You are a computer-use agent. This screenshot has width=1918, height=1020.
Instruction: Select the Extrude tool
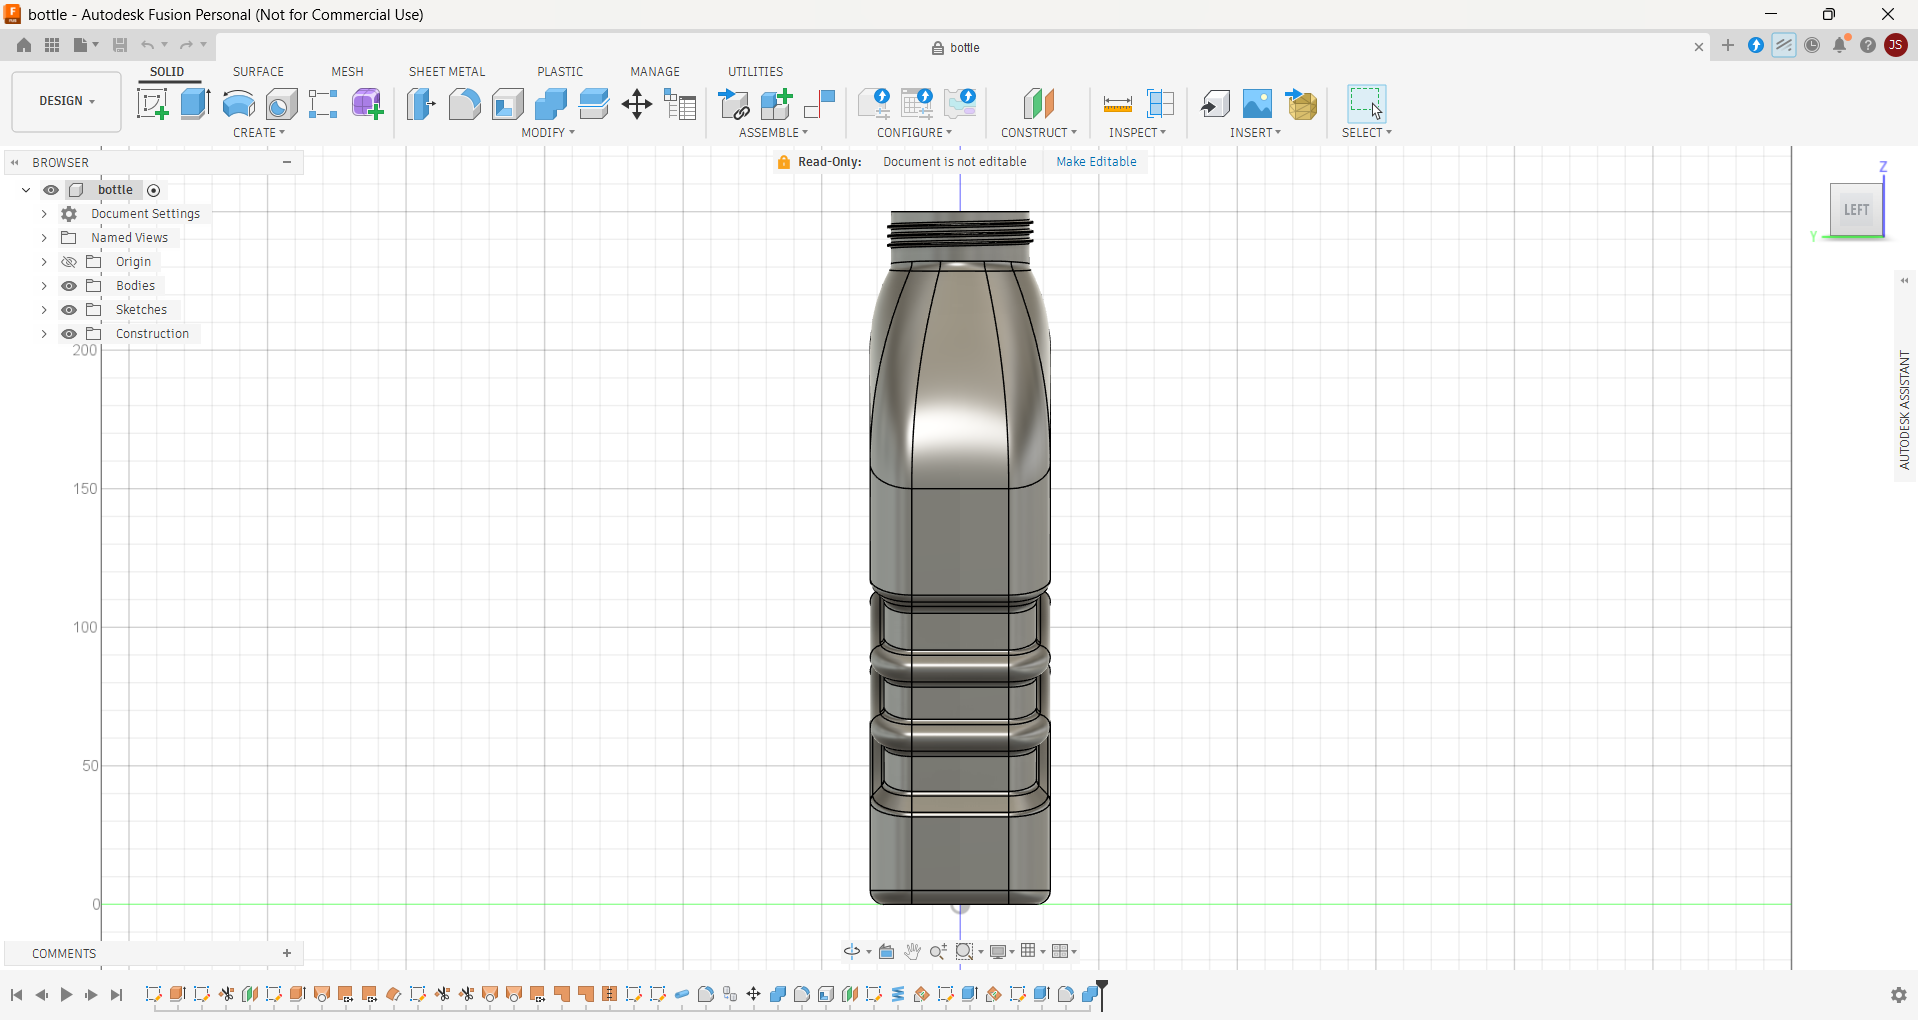[195, 104]
